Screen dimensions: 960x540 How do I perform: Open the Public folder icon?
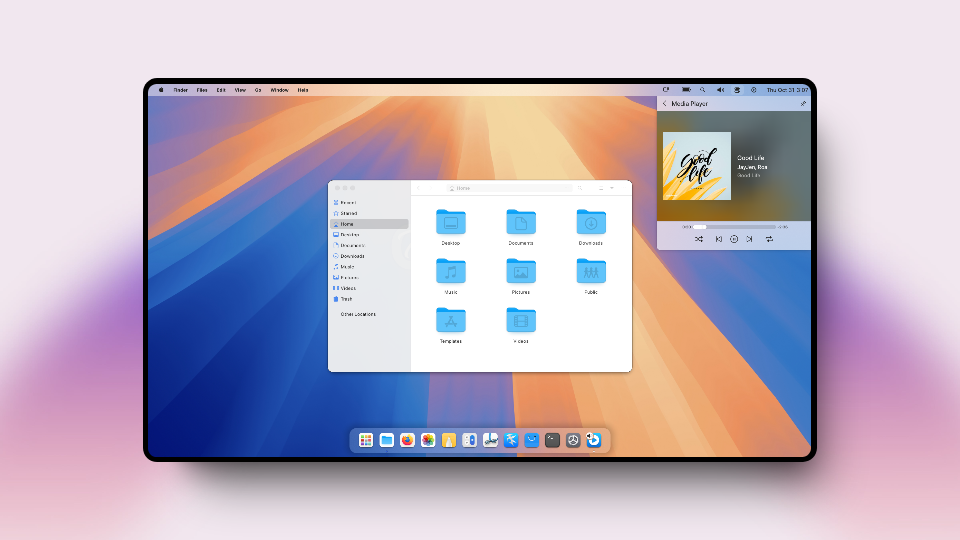pos(591,271)
